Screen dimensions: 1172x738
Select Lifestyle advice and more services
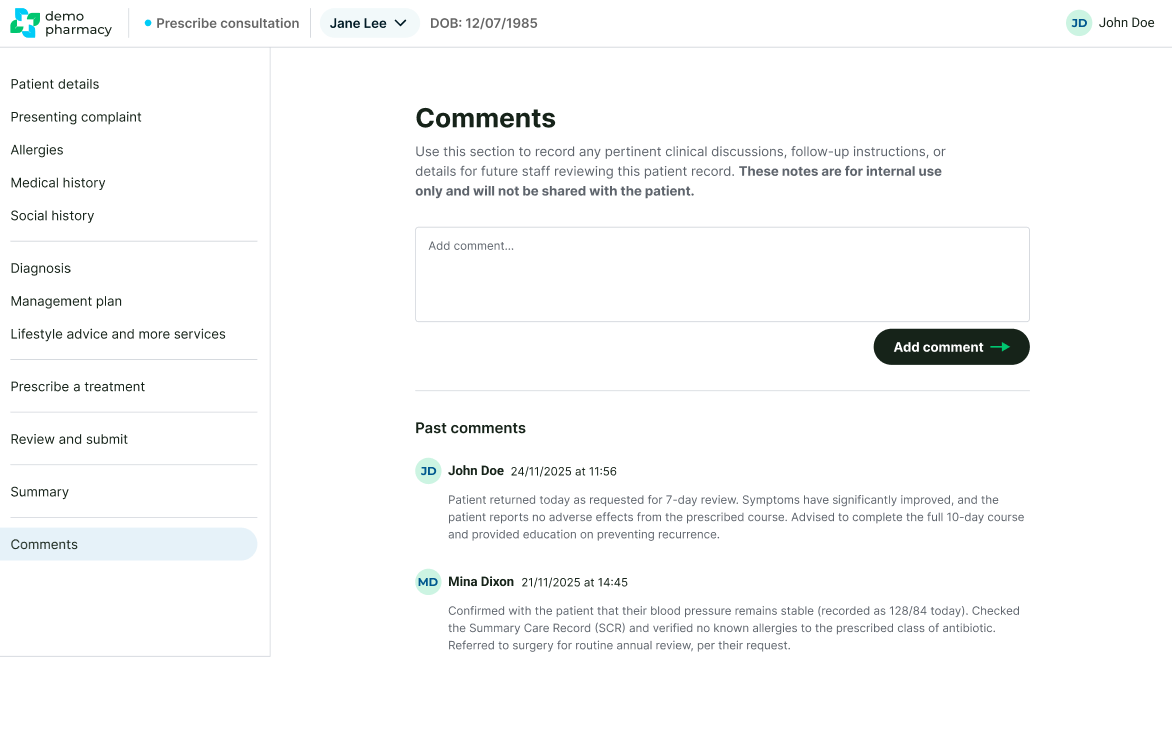pyautogui.click(x=118, y=334)
